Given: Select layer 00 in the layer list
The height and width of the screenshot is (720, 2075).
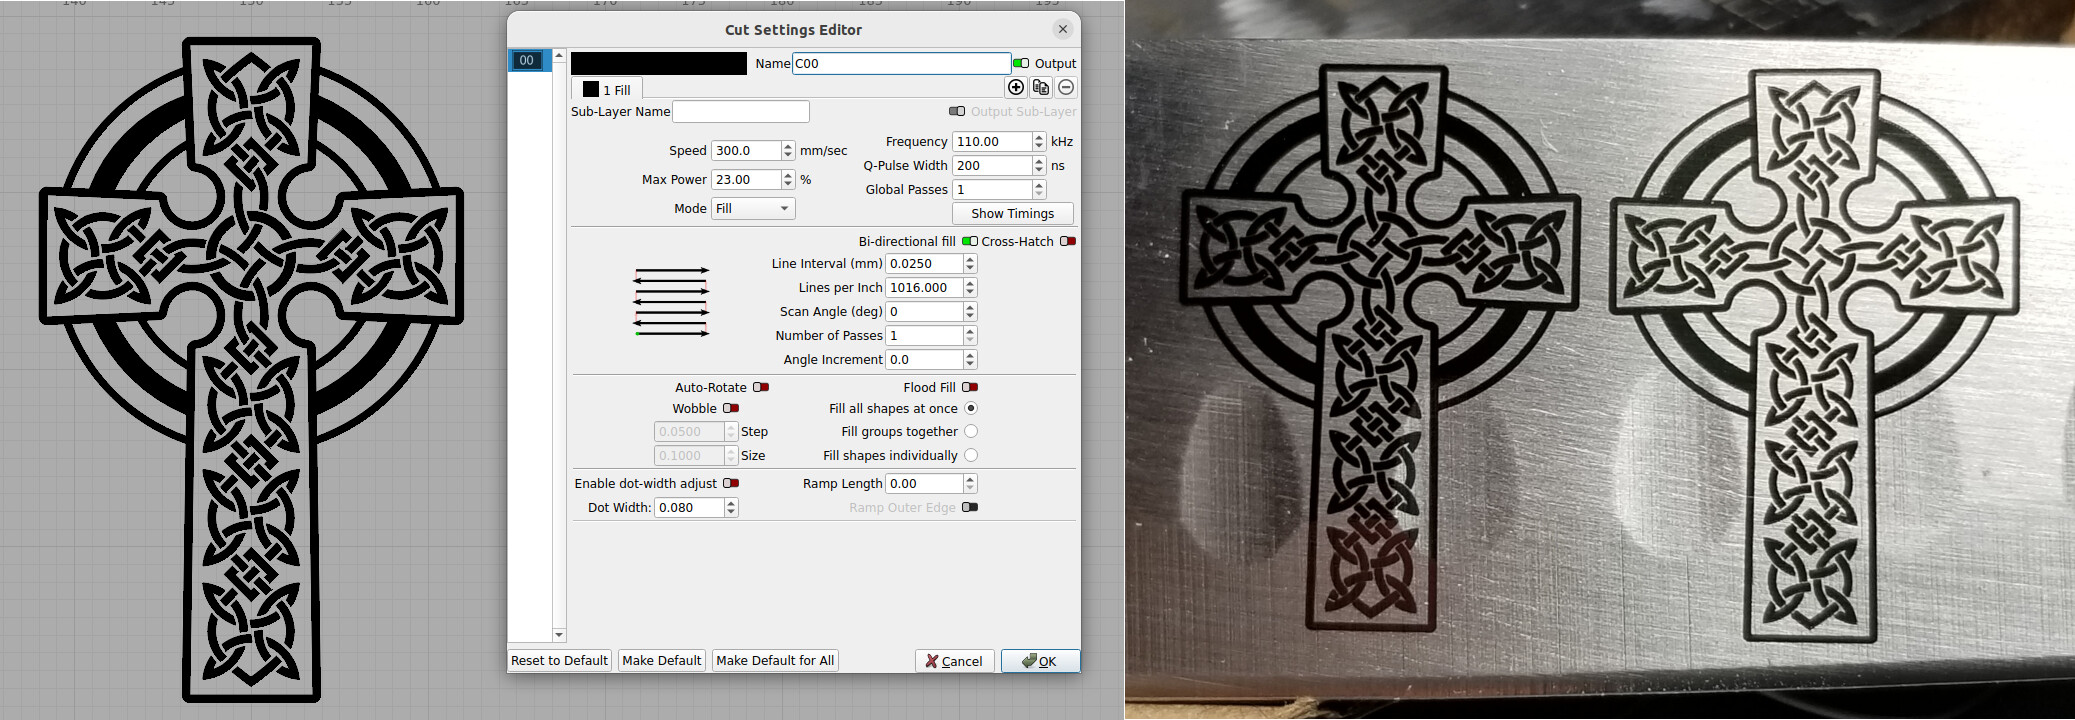Looking at the screenshot, I should pos(527,60).
